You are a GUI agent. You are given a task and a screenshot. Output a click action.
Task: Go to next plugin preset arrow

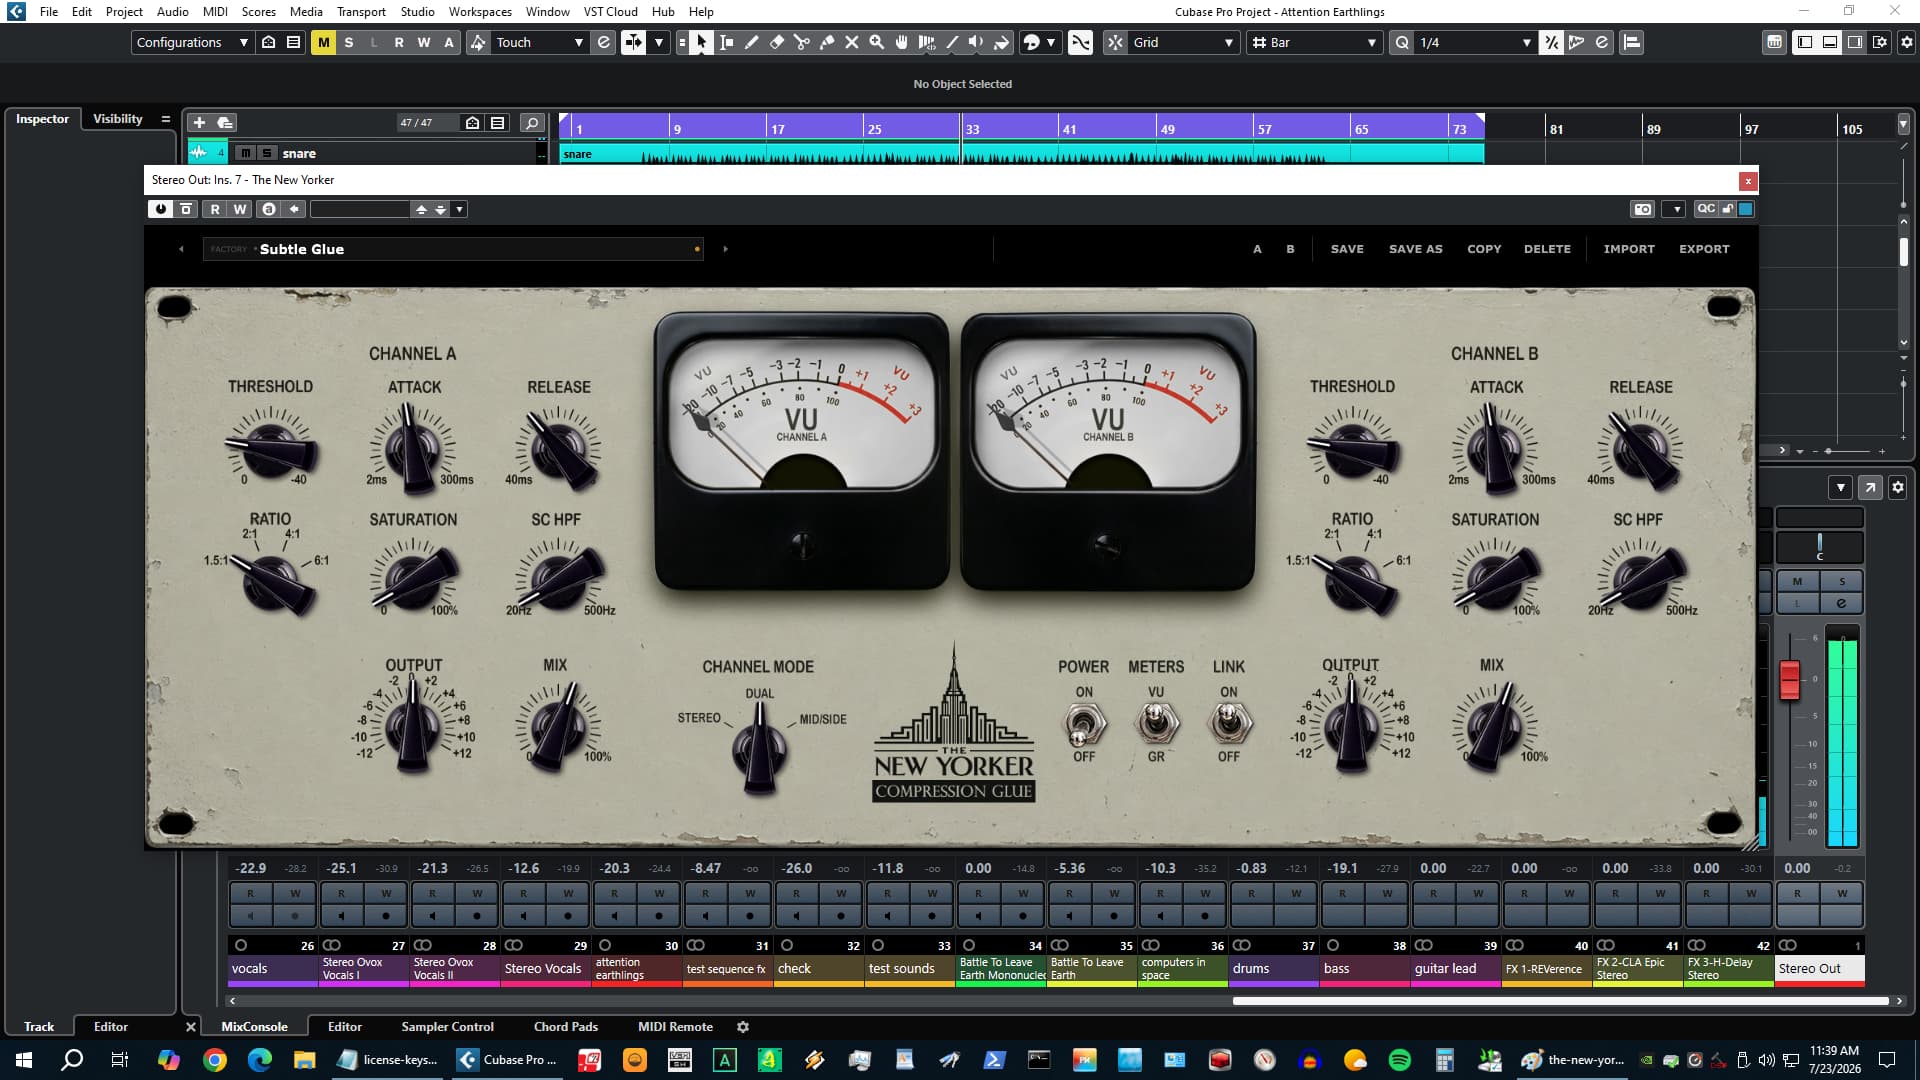[x=725, y=249]
